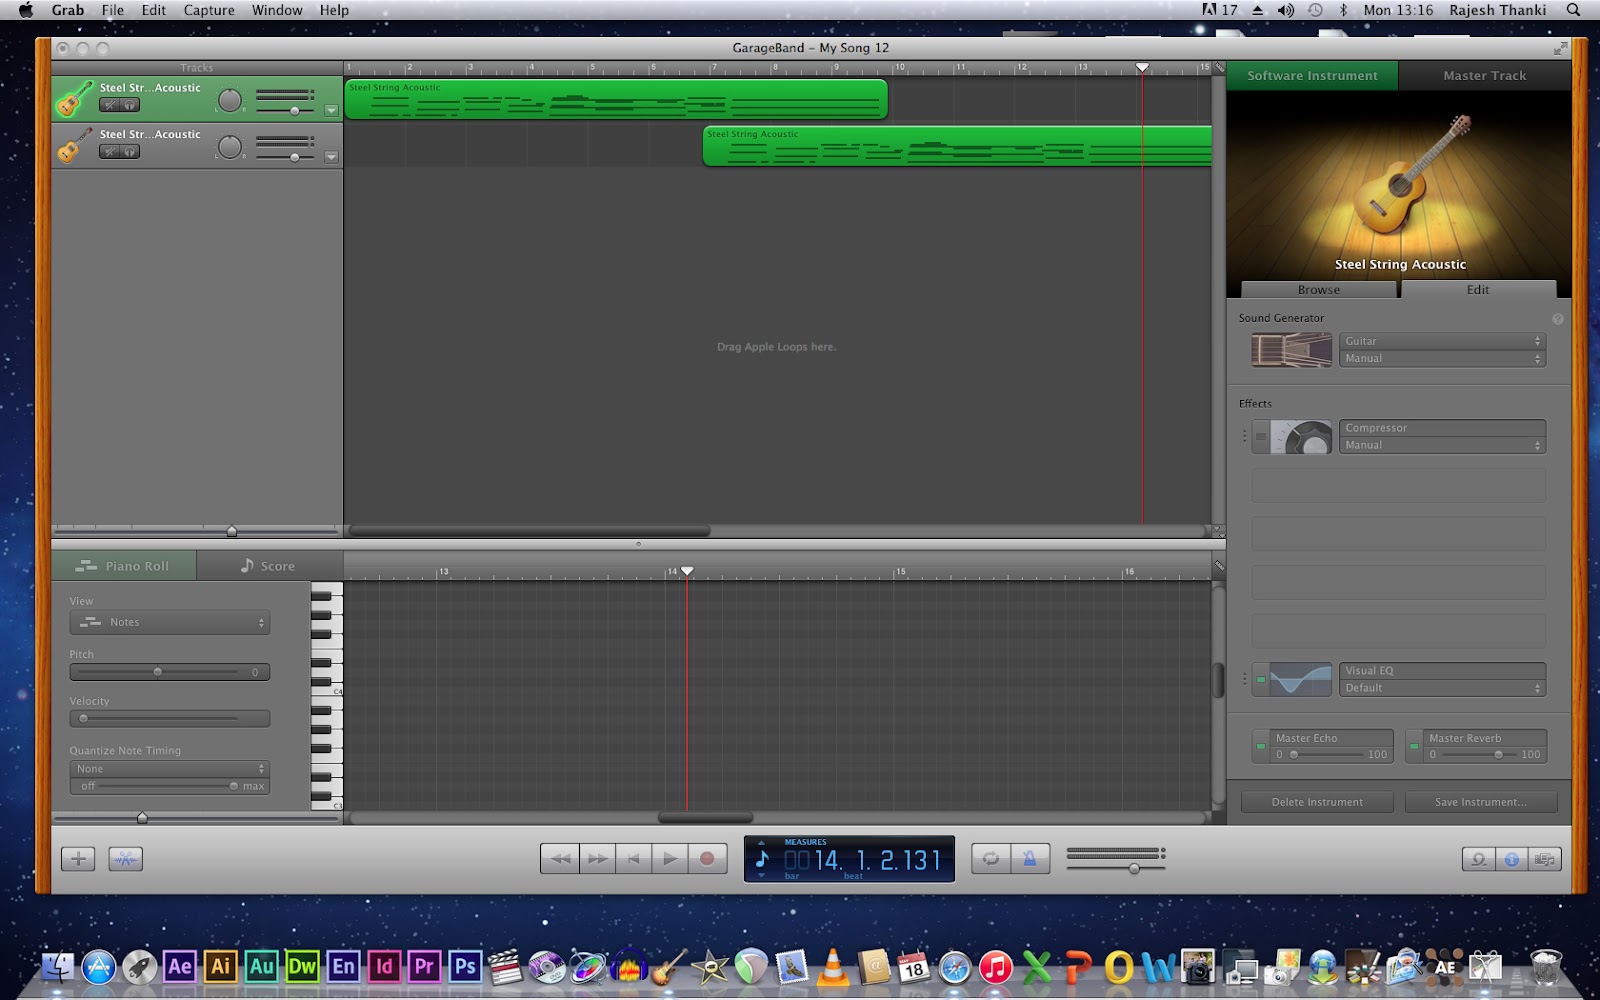
Task: Open the Visual EQ effect dropdown
Action: [1442, 671]
